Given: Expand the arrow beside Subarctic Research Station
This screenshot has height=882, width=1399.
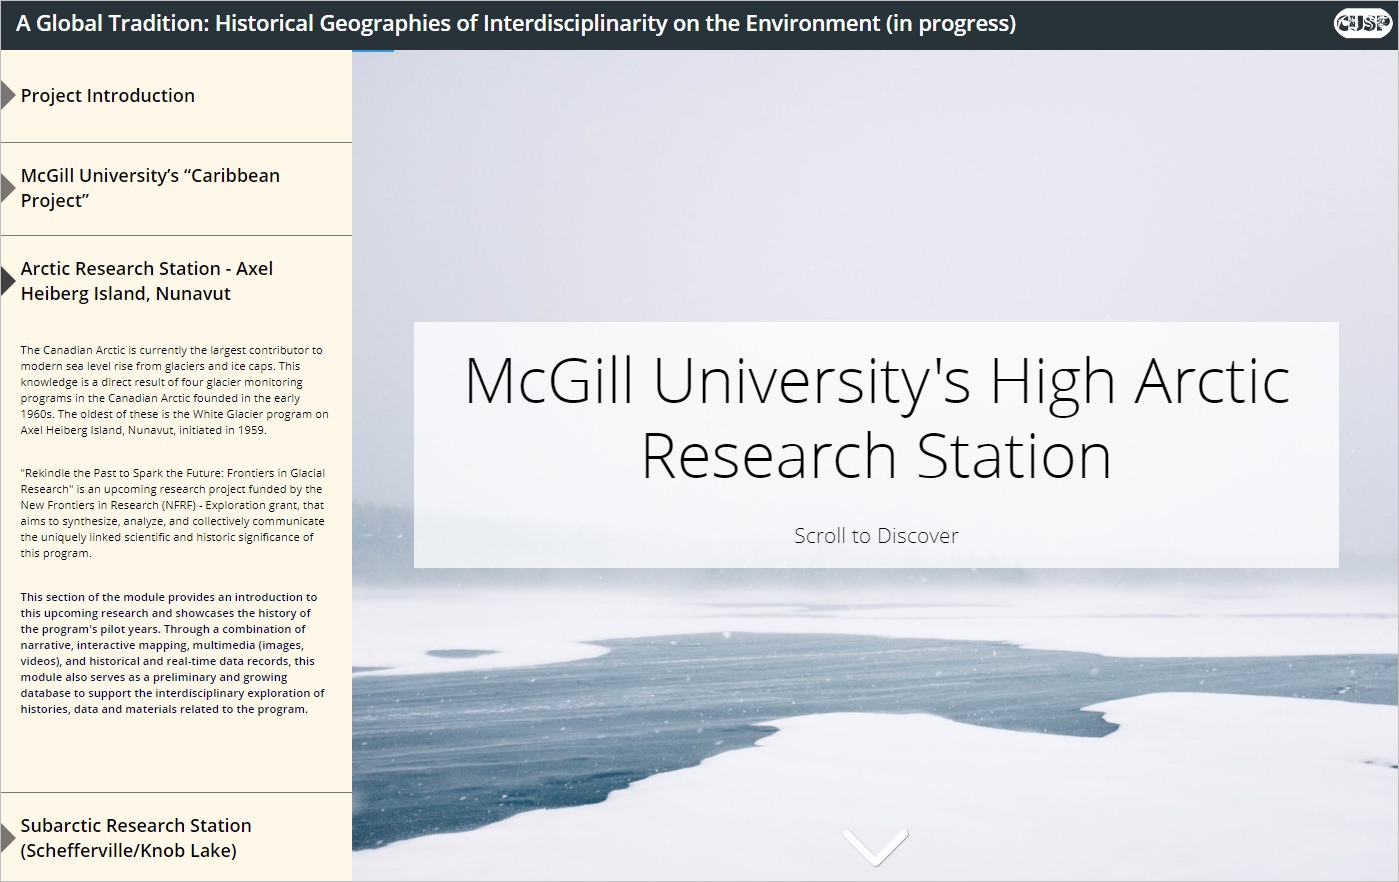Looking at the screenshot, I should pos(8,838).
